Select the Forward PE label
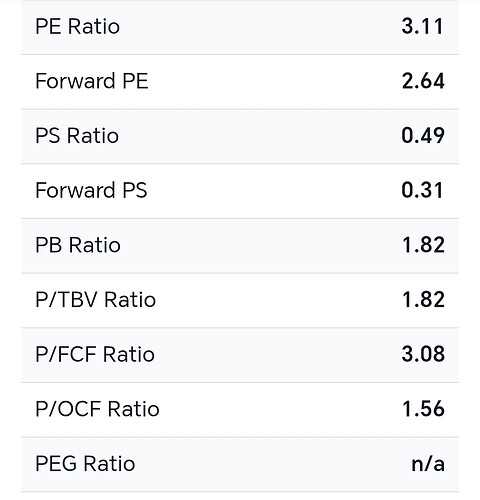480x500 pixels. coord(92,81)
